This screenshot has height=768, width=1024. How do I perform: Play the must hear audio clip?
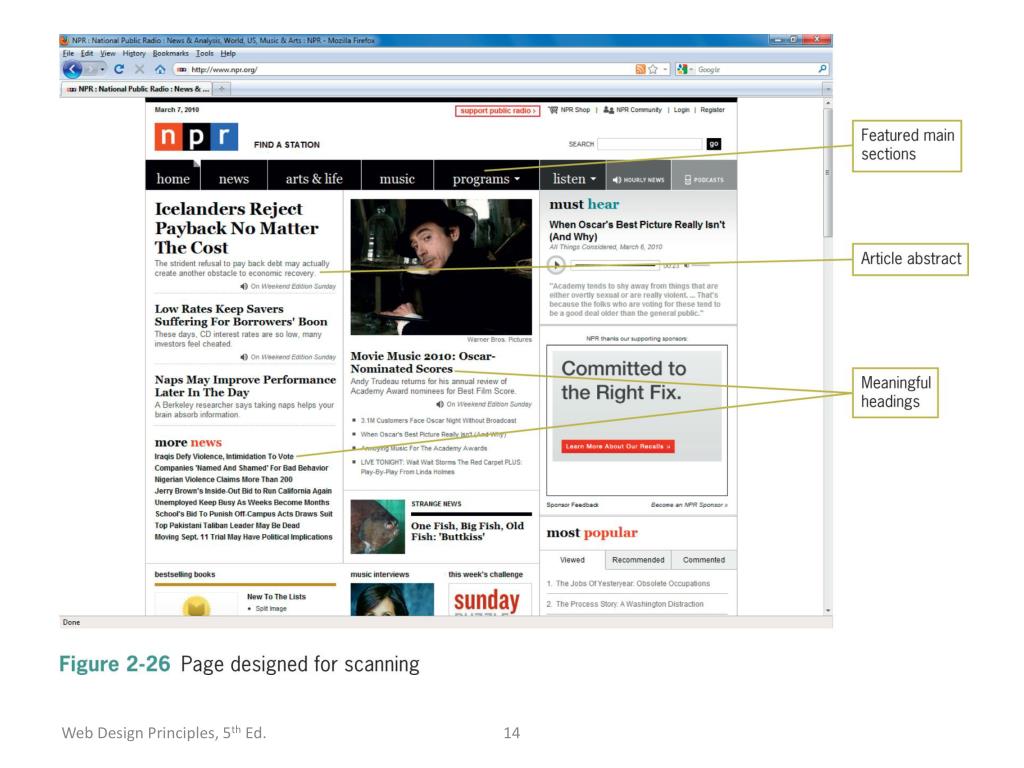(x=556, y=265)
